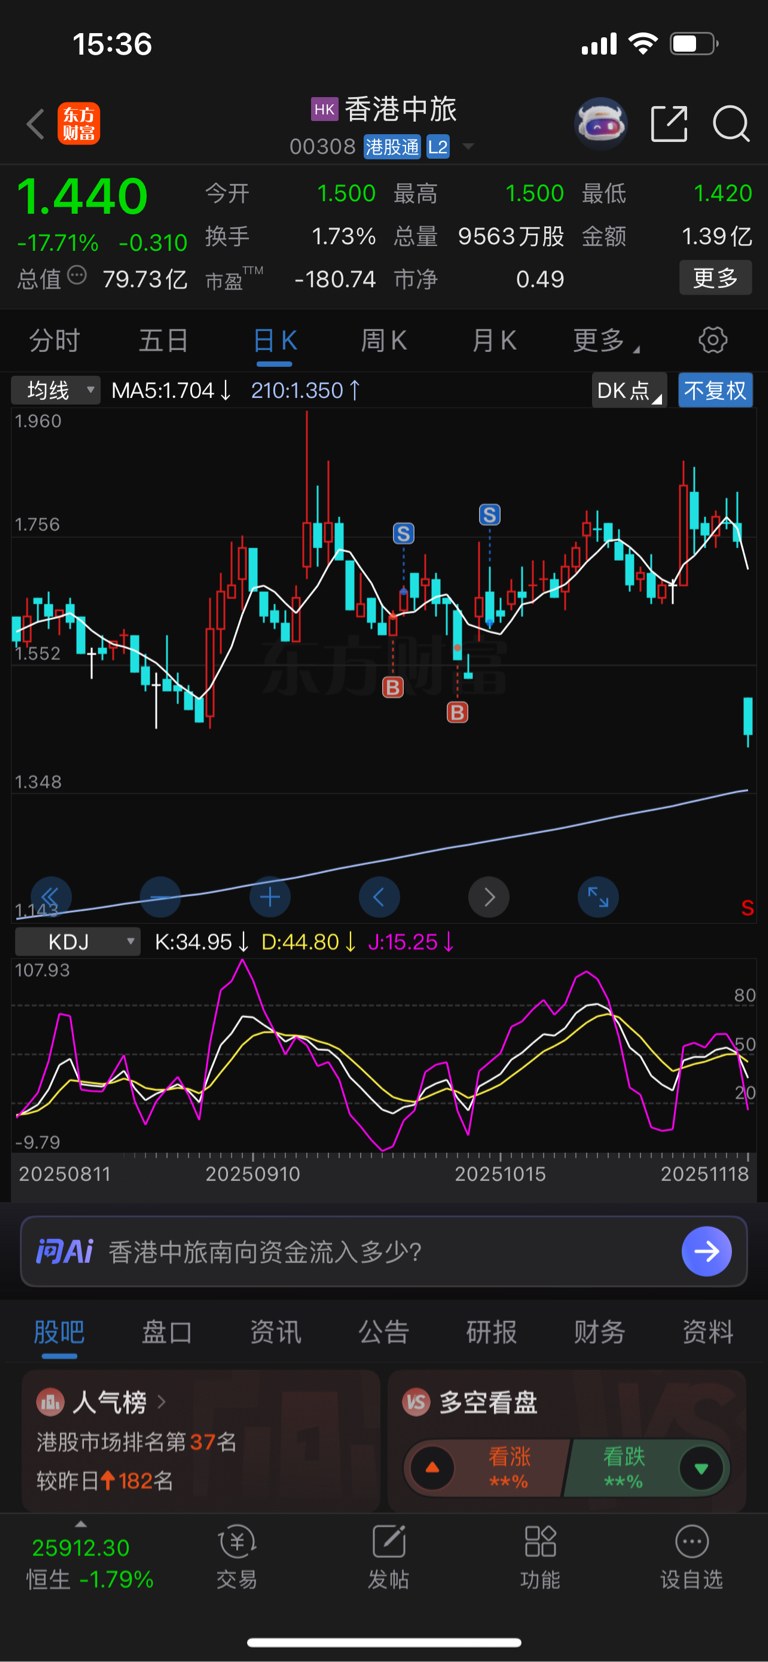
Task: Toggle the 不复权 adjustment mode
Action: coord(715,390)
